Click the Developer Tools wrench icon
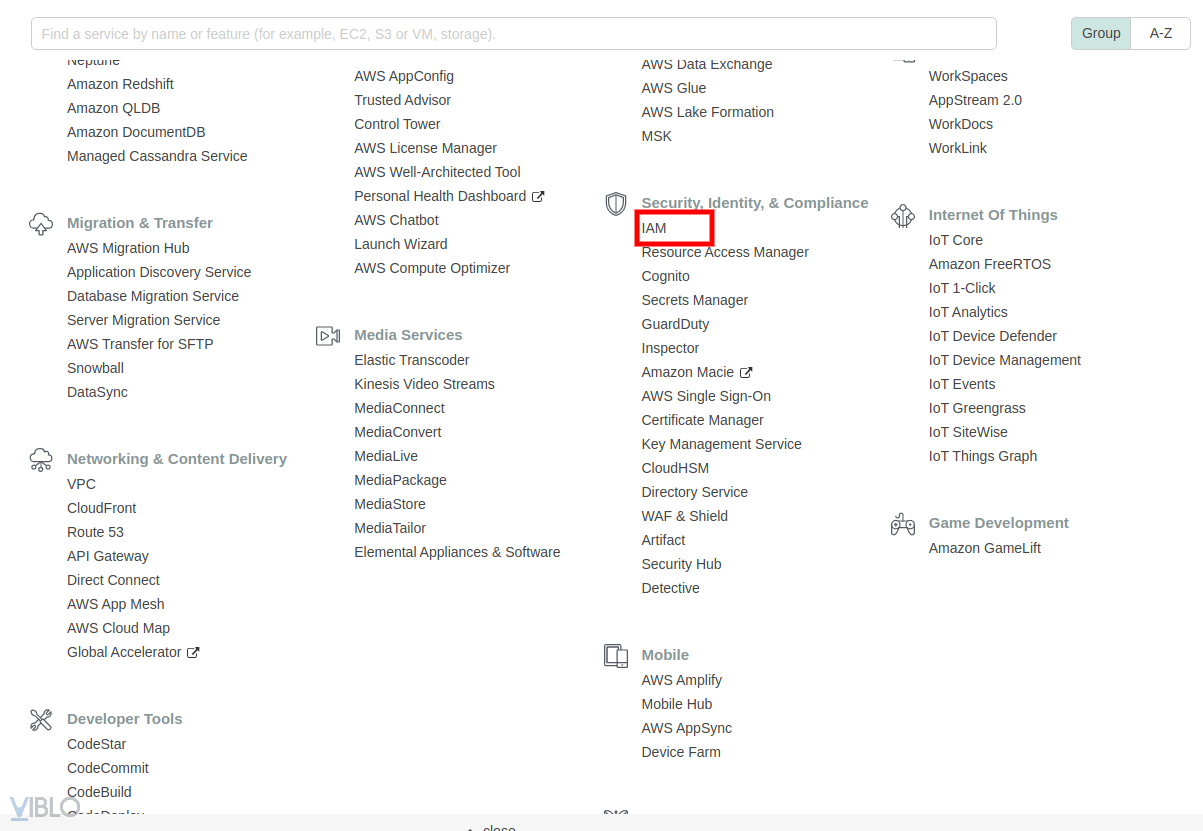Viewport: 1203px width, 831px height. click(41, 719)
